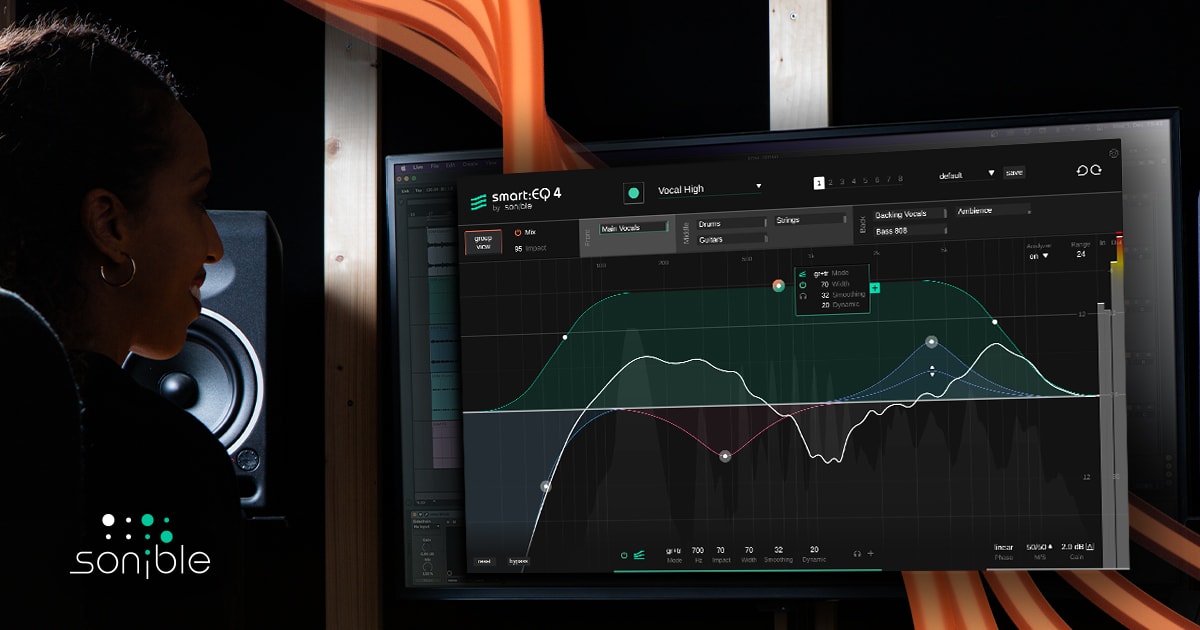Click the 50/50 M/S balance control
Viewport: 1200px width, 630px height.
[x=1036, y=547]
